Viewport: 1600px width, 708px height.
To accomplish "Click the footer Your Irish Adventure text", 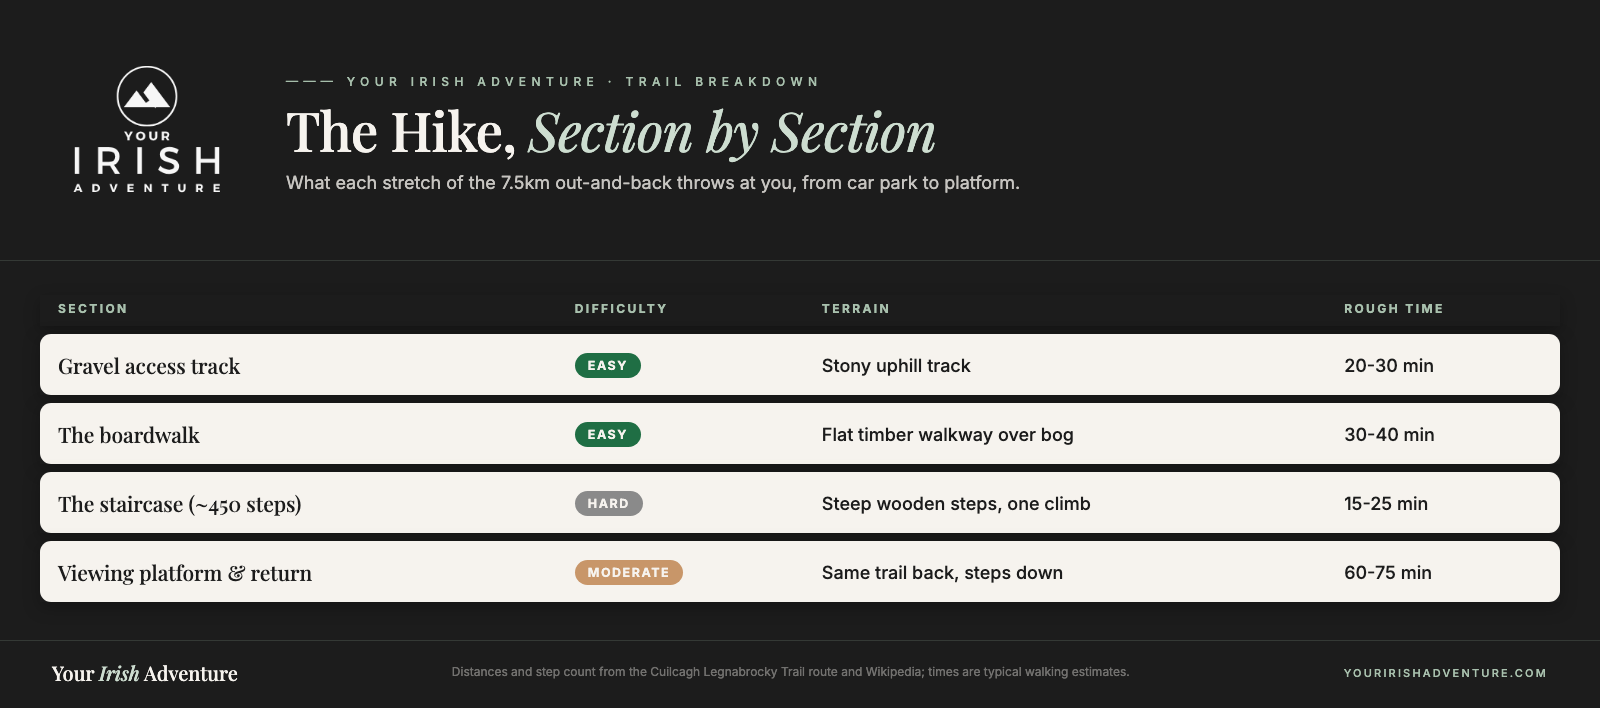I will 145,674.
